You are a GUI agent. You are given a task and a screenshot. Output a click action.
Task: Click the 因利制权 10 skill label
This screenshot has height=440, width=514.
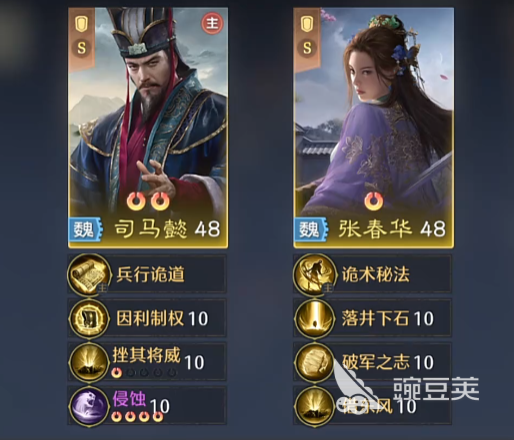[x=162, y=318]
